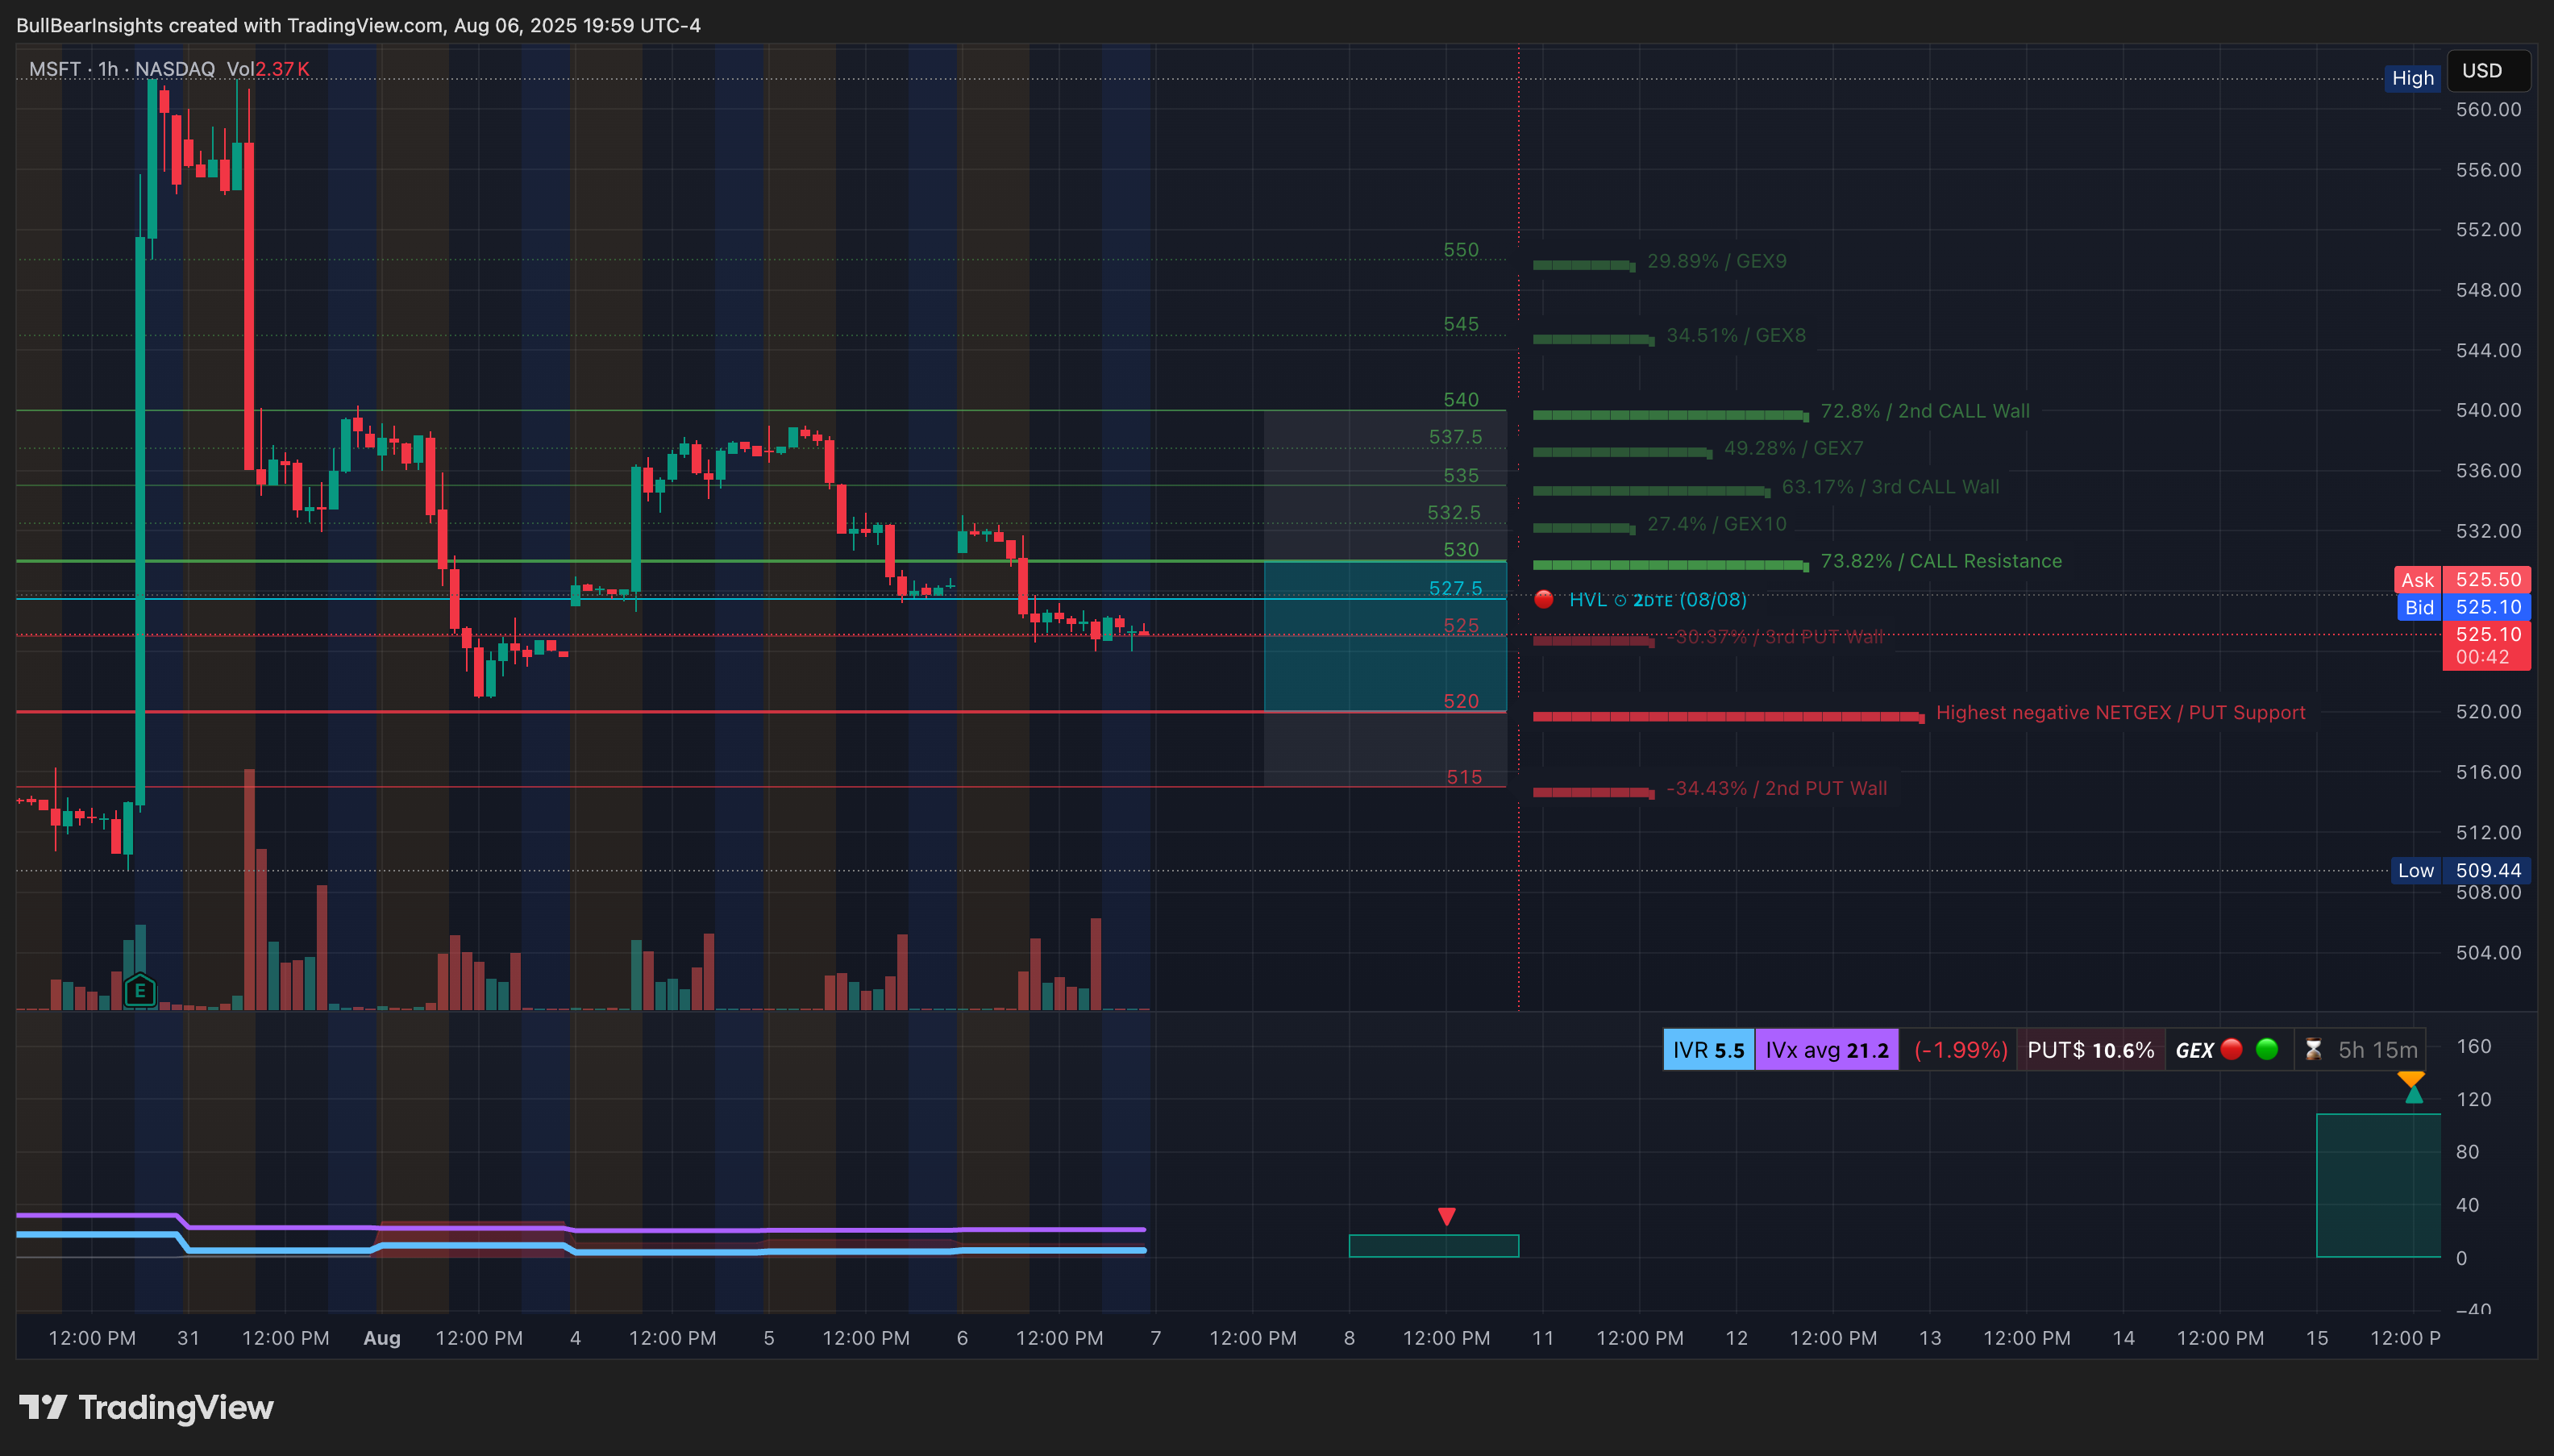Click the 530 strike level label

tap(1460, 550)
